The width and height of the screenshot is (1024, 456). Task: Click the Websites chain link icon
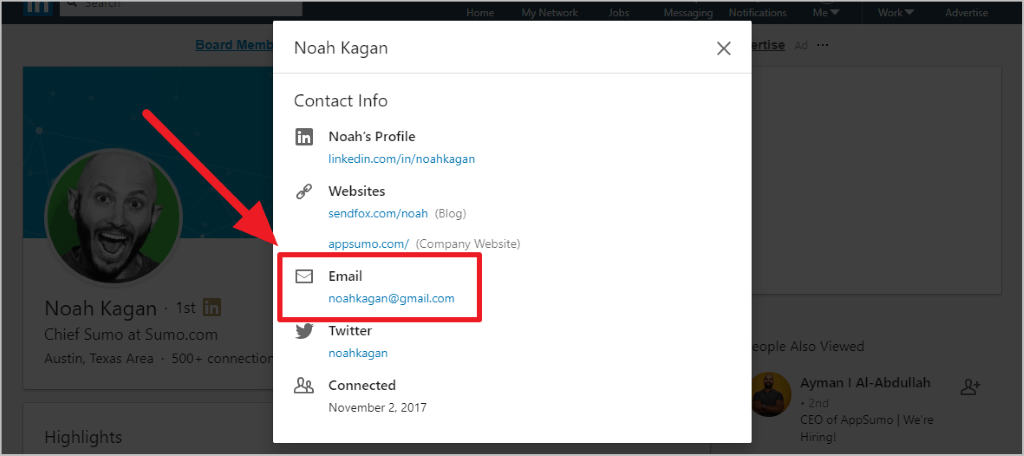304,191
